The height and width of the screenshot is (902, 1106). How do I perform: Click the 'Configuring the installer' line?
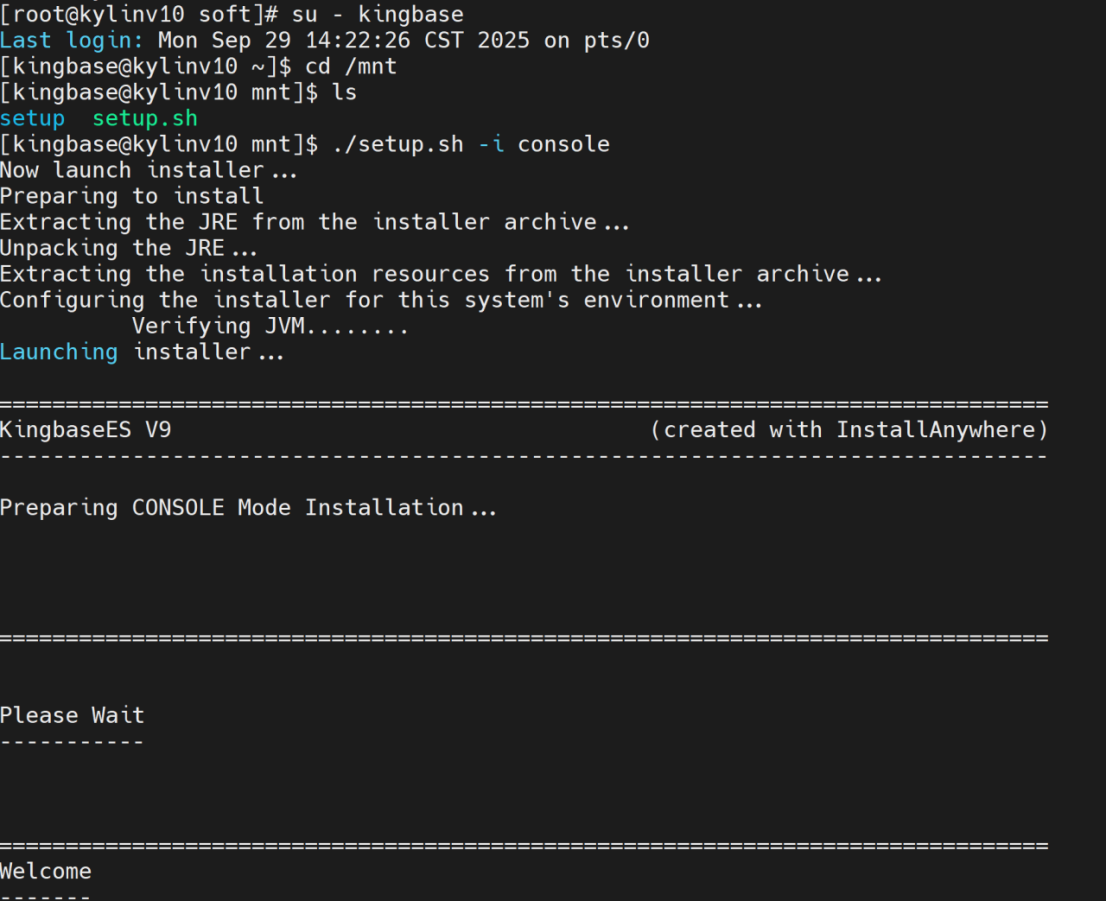click(380, 300)
